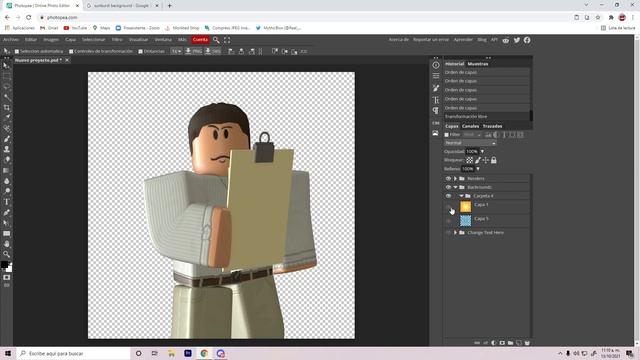640x360 pixels.
Task: Click the lock all layer icon
Action: 493,160
